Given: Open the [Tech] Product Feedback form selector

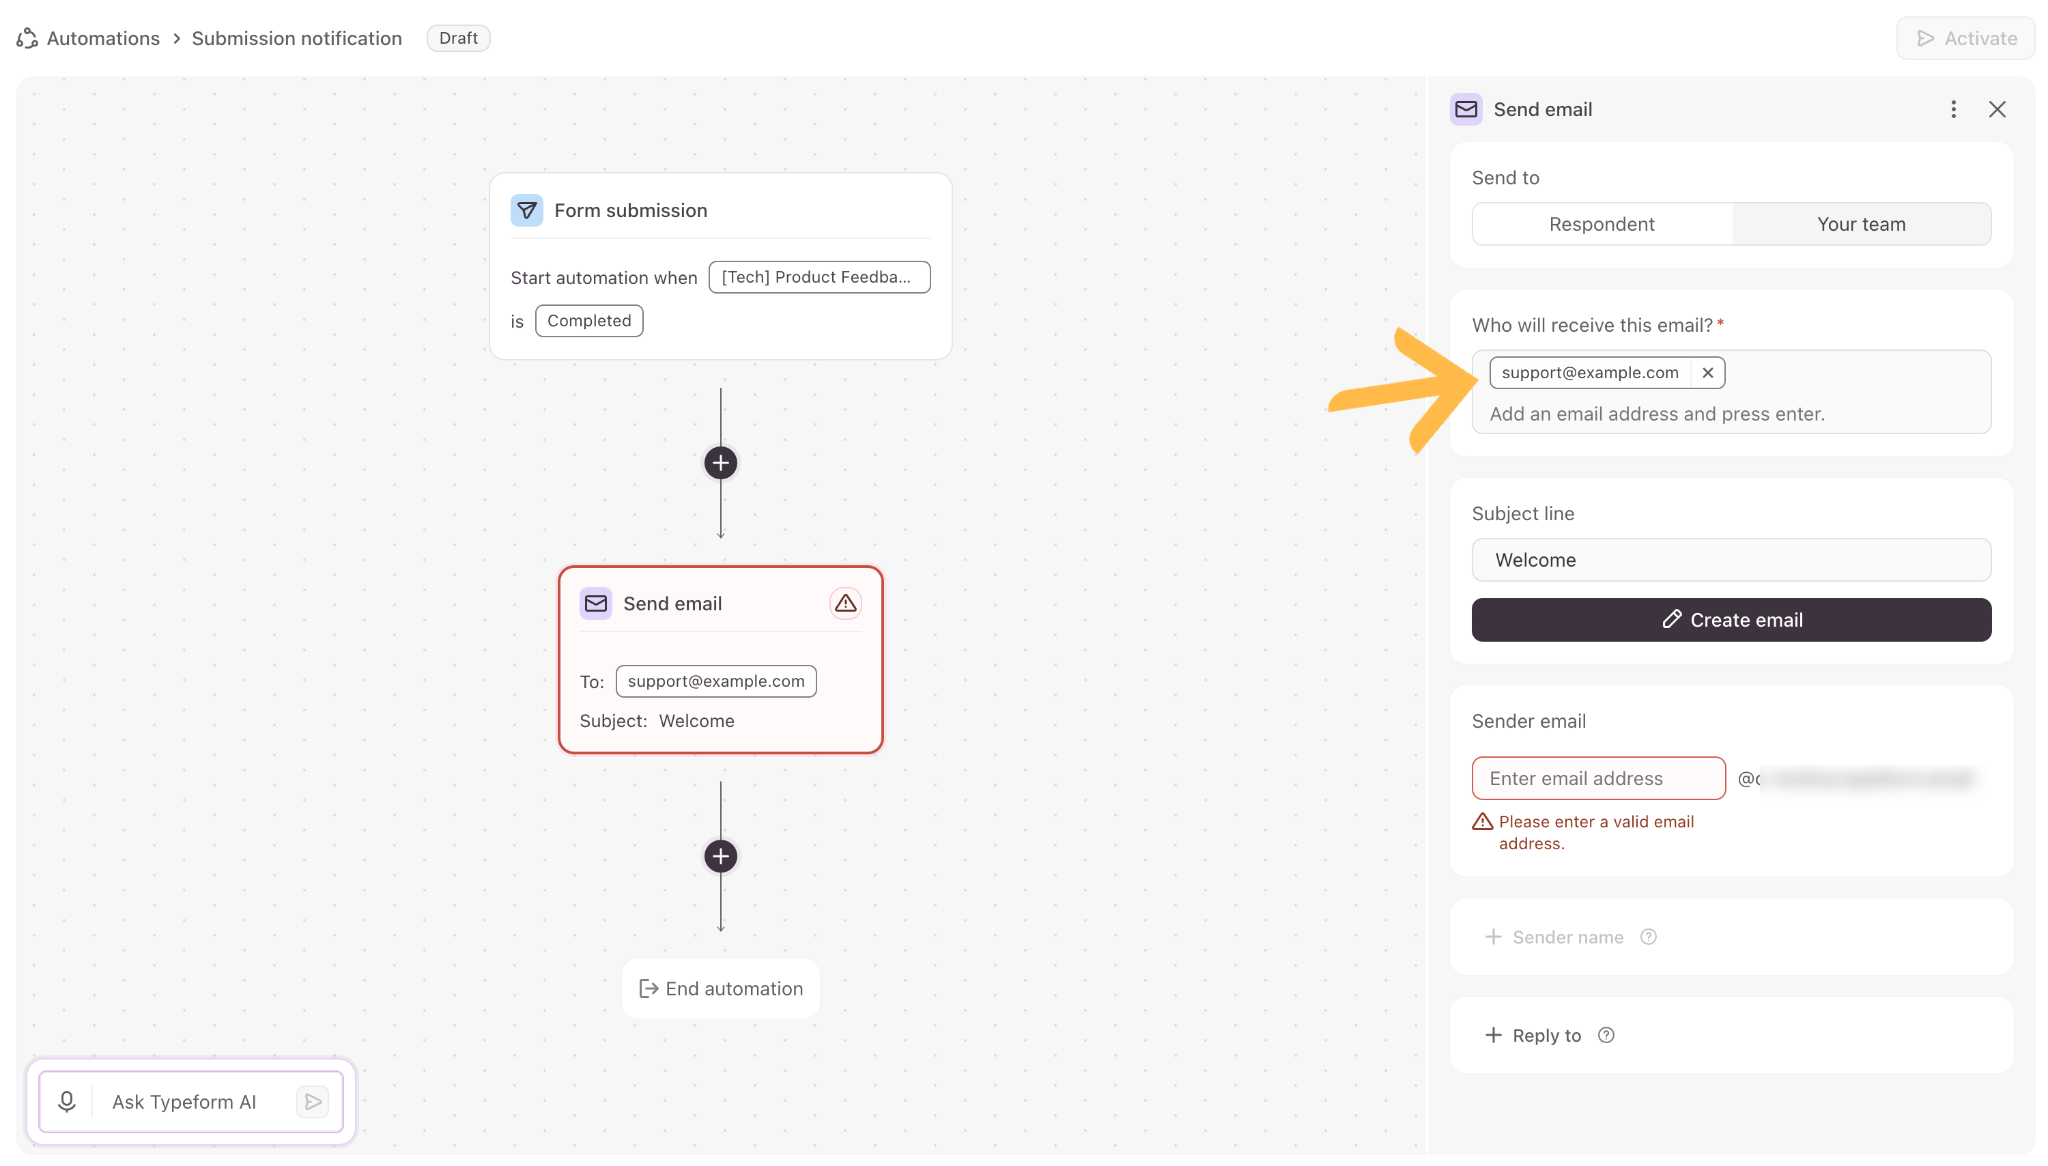Looking at the screenshot, I should click(819, 277).
